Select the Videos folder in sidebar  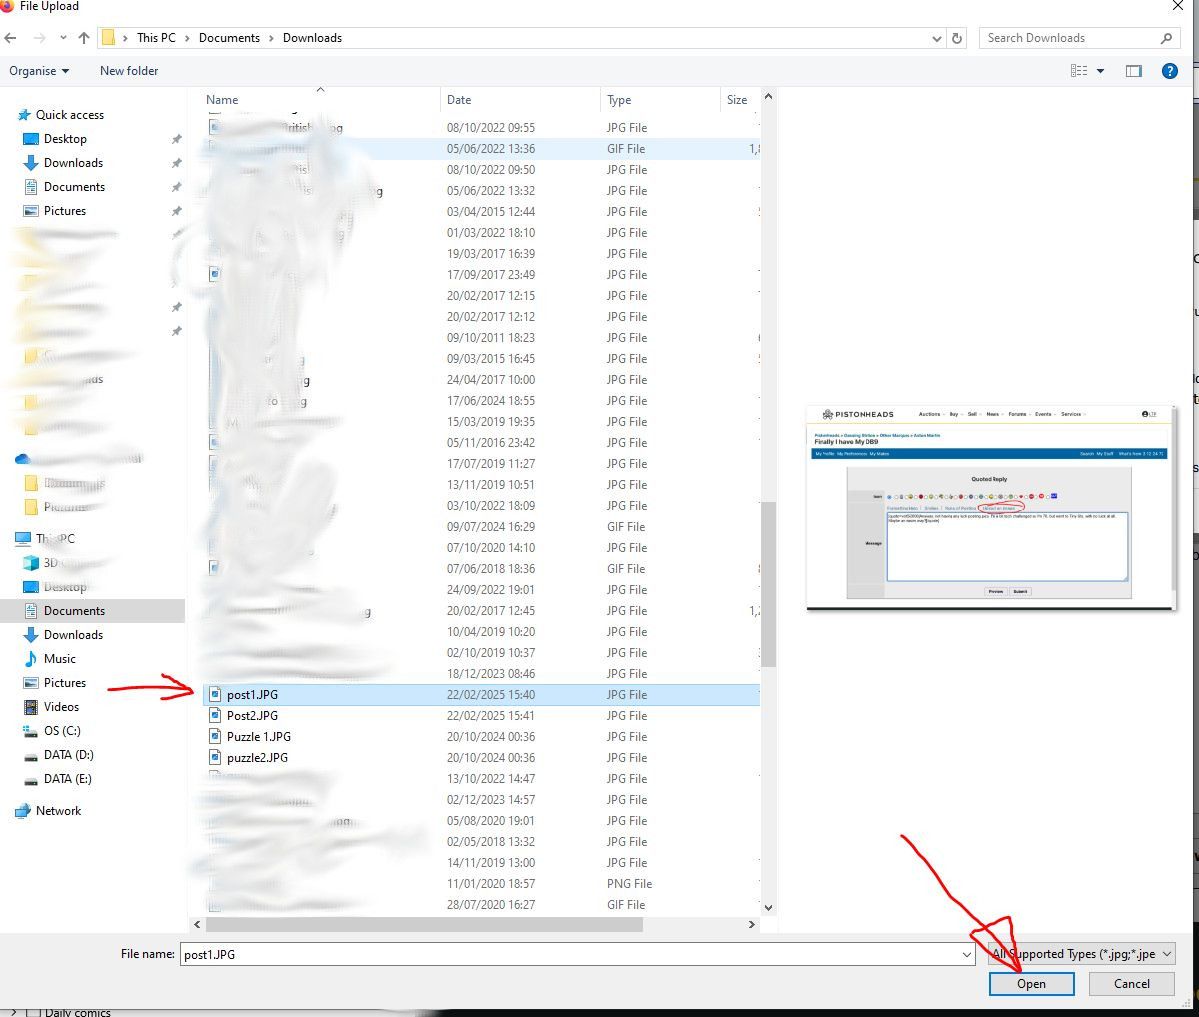pyautogui.click(x=61, y=707)
